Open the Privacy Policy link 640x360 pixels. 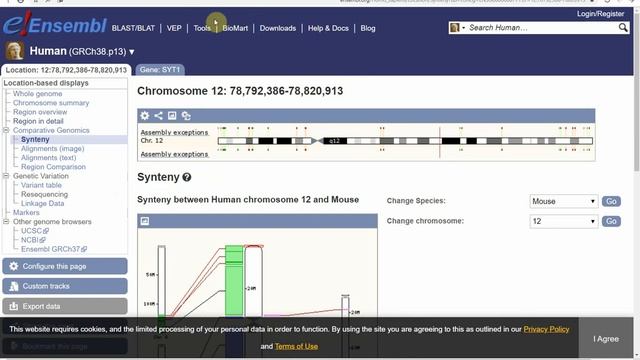[546, 329]
